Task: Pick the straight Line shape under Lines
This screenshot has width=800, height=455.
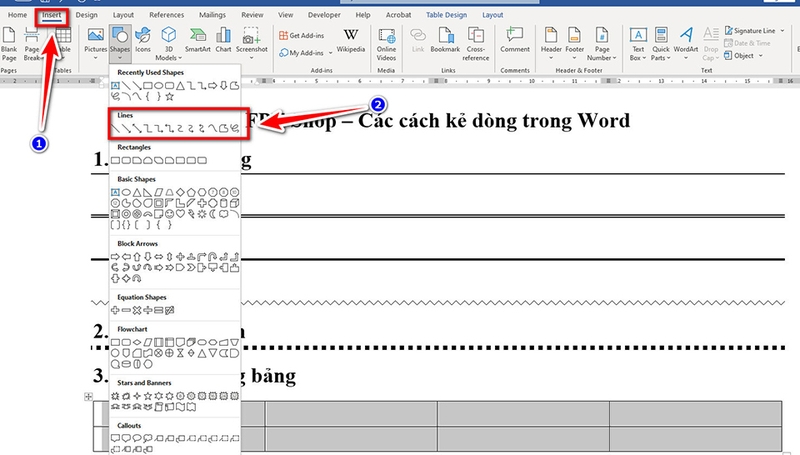Action: click(x=116, y=128)
